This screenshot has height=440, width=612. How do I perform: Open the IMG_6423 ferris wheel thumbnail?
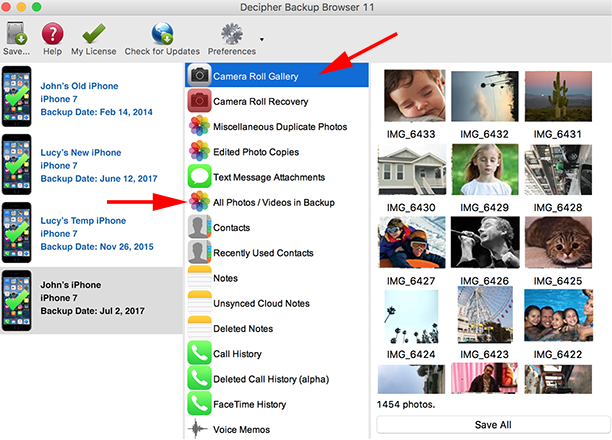485,315
